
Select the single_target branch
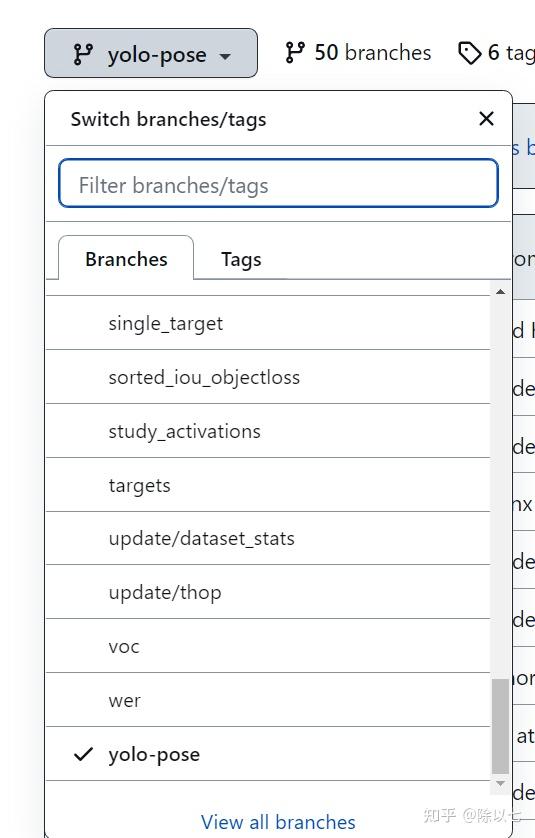pyautogui.click(x=268, y=323)
